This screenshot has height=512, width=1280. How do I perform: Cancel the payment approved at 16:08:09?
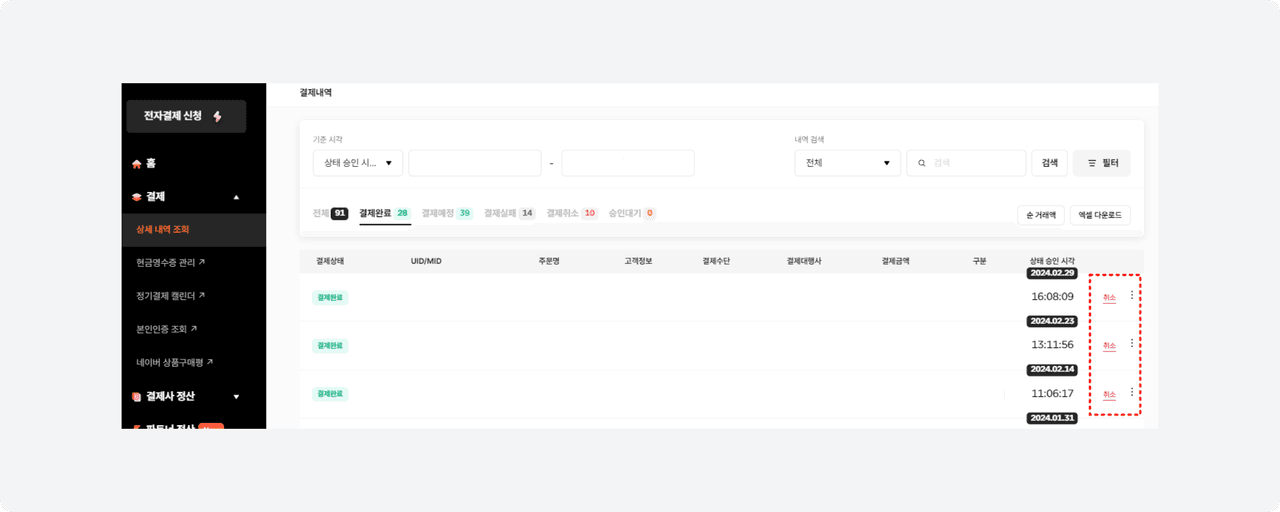(1109, 298)
